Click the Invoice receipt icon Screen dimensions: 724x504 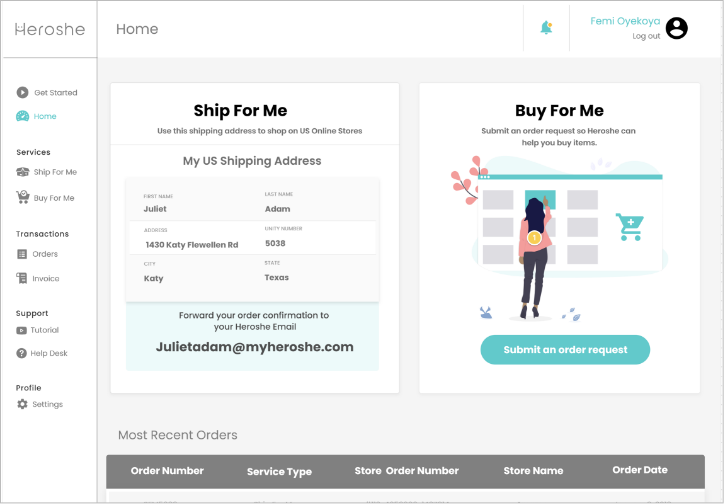coord(22,278)
